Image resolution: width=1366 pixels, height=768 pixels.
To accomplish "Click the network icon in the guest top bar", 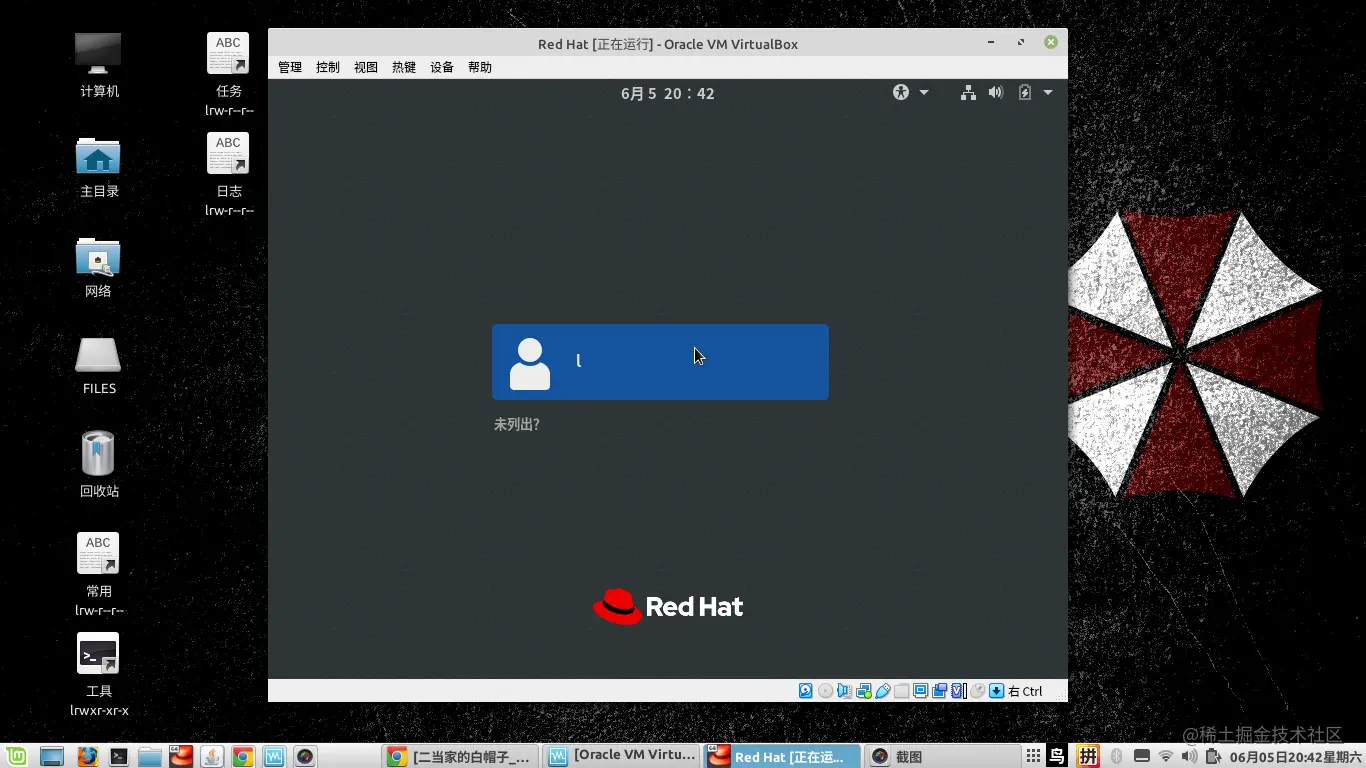I will coord(968,93).
